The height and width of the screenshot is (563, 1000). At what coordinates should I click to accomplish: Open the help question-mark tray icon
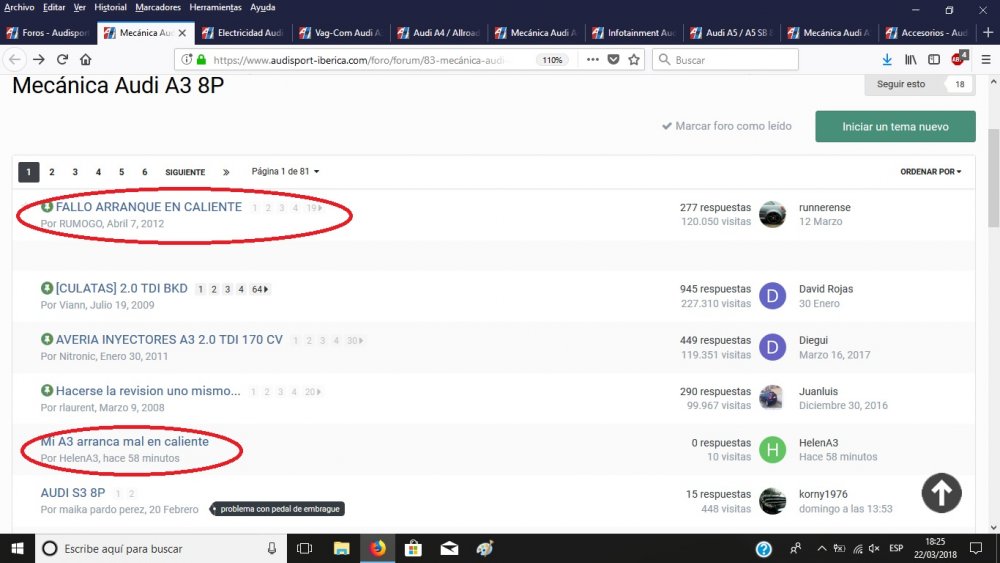763,548
